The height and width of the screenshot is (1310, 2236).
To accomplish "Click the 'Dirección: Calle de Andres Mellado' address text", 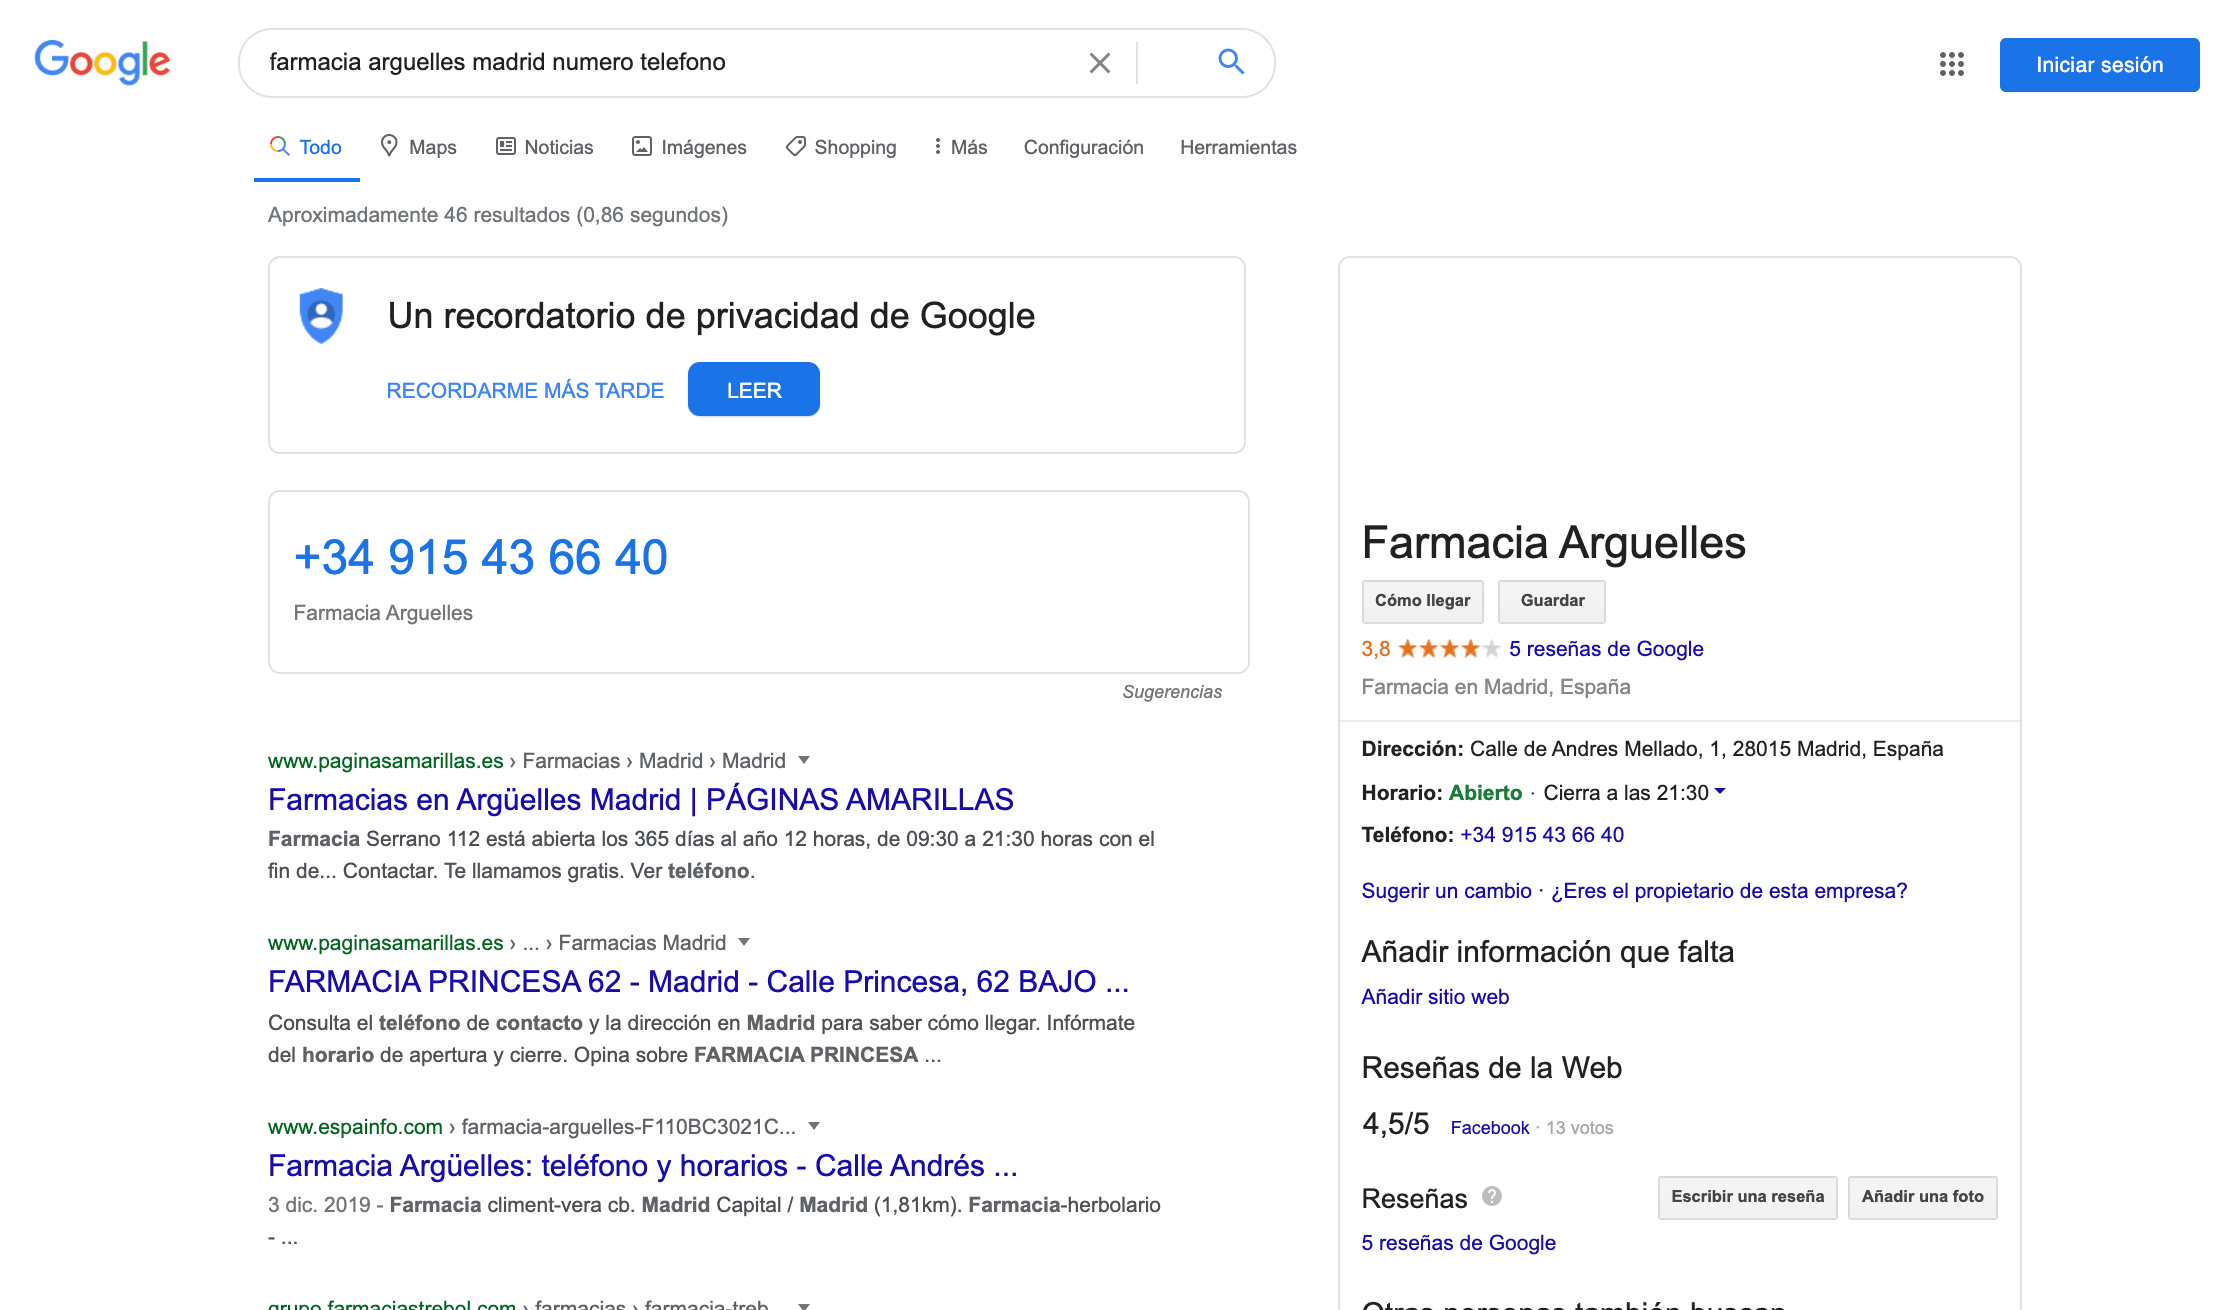I will [x=1652, y=749].
